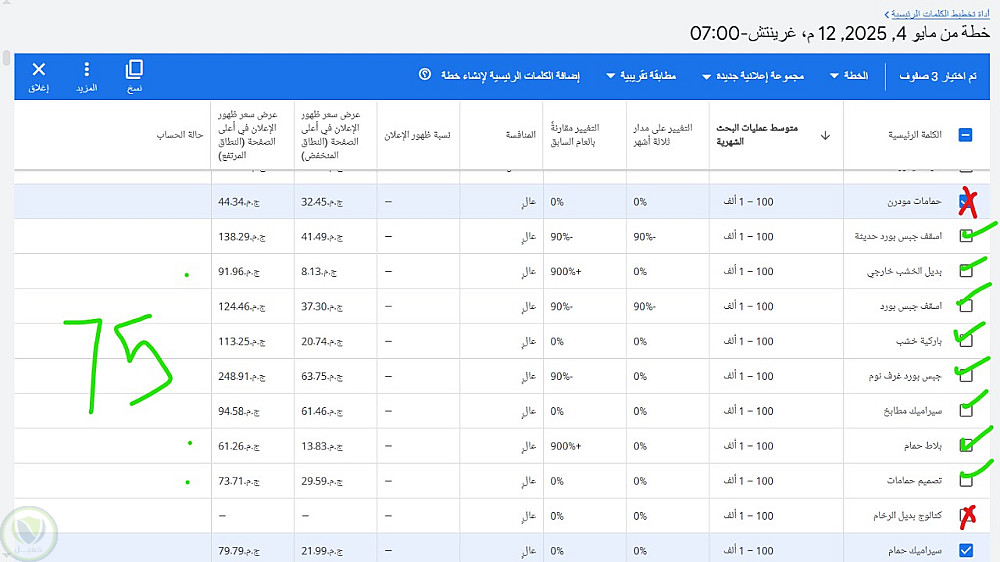This screenshot has width=1000, height=562.
Task: Click إضافة الكلمات الرئيسية لإنشاء خطة button
Action: point(513,76)
